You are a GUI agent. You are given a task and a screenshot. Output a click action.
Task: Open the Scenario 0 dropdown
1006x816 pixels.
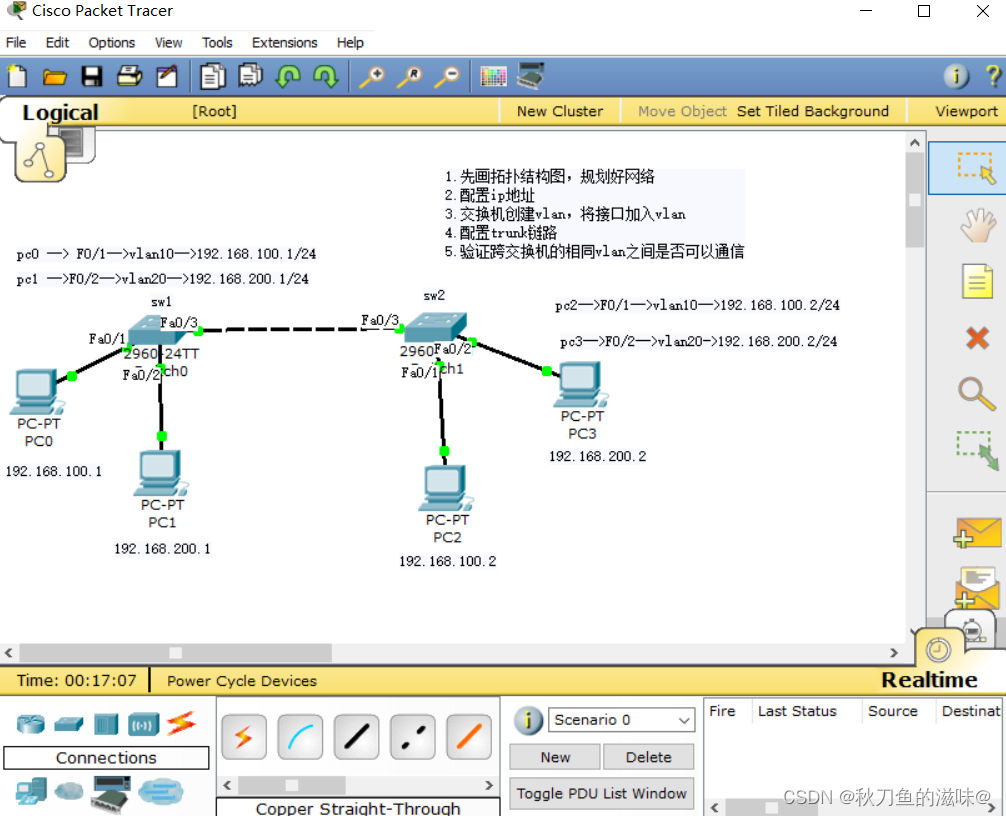tap(621, 720)
